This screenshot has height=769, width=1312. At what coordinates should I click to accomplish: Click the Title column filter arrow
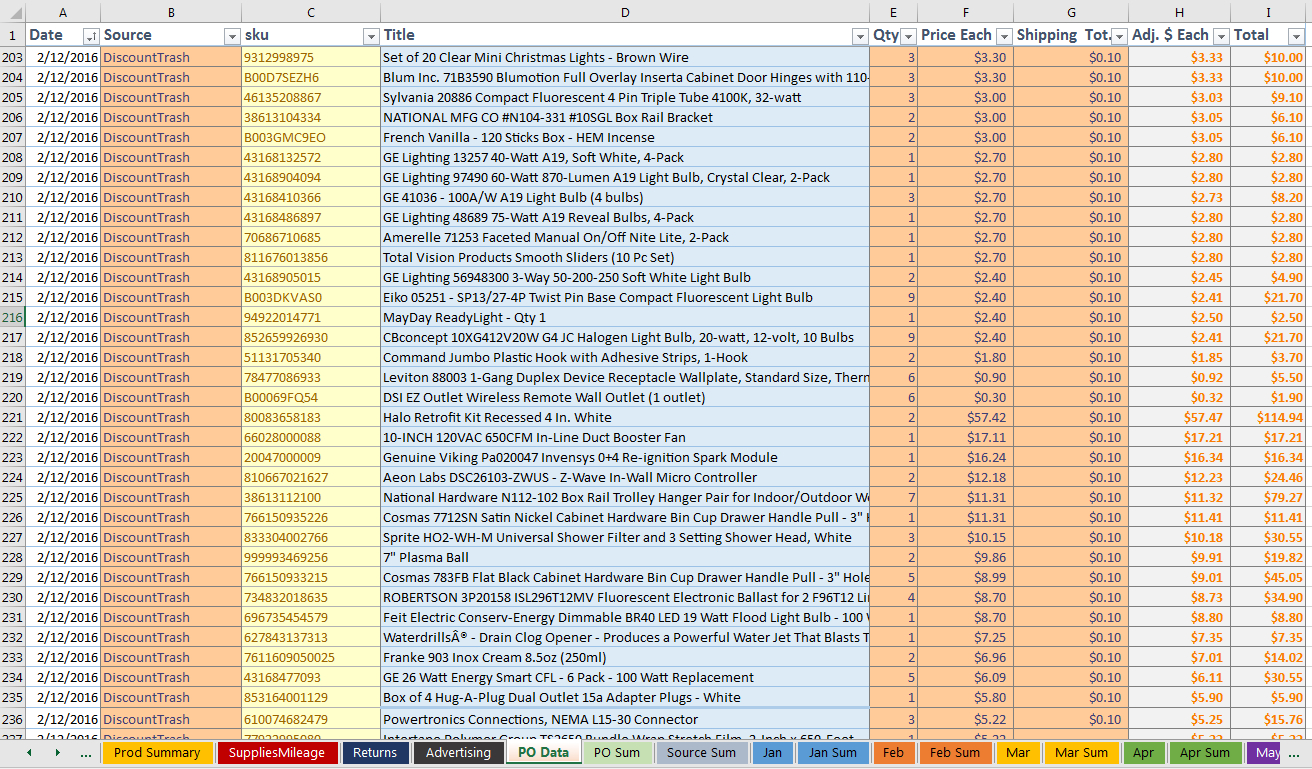click(x=859, y=36)
